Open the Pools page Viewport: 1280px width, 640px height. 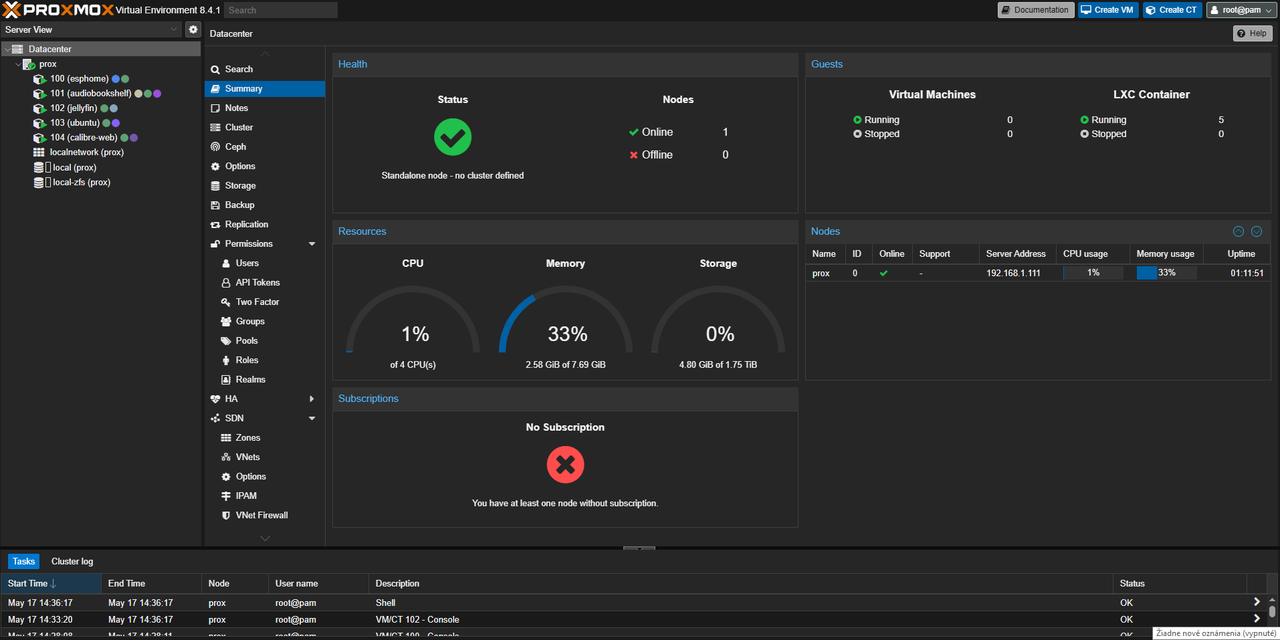tap(264, 341)
